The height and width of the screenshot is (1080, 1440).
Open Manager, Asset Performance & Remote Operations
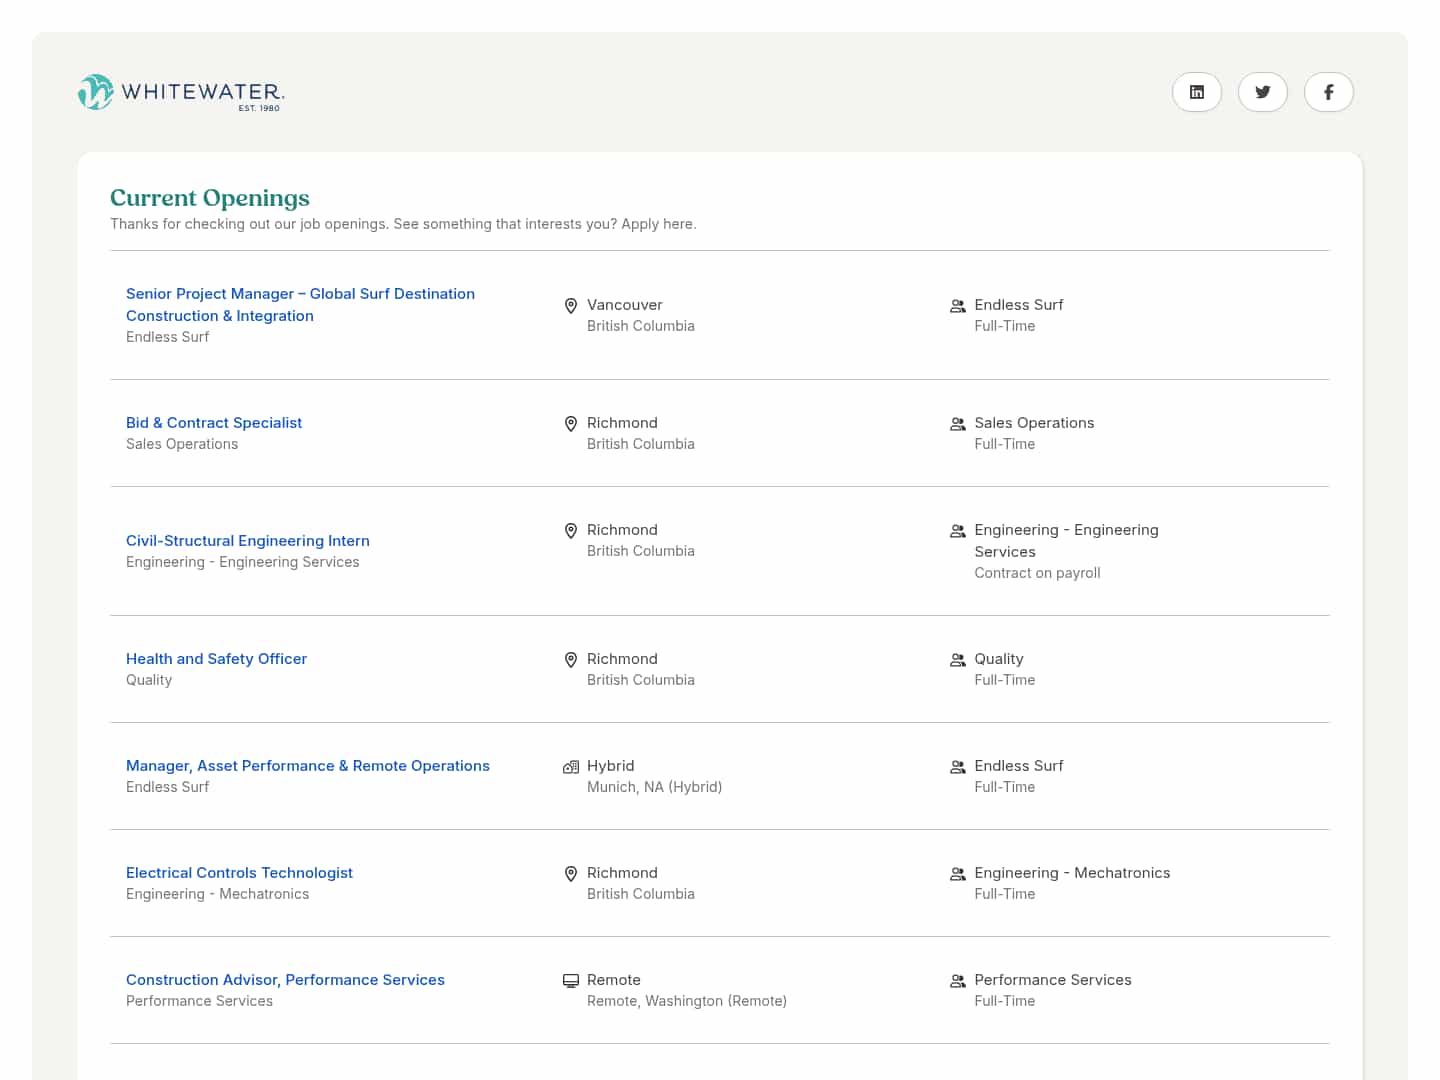tap(308, 766)
